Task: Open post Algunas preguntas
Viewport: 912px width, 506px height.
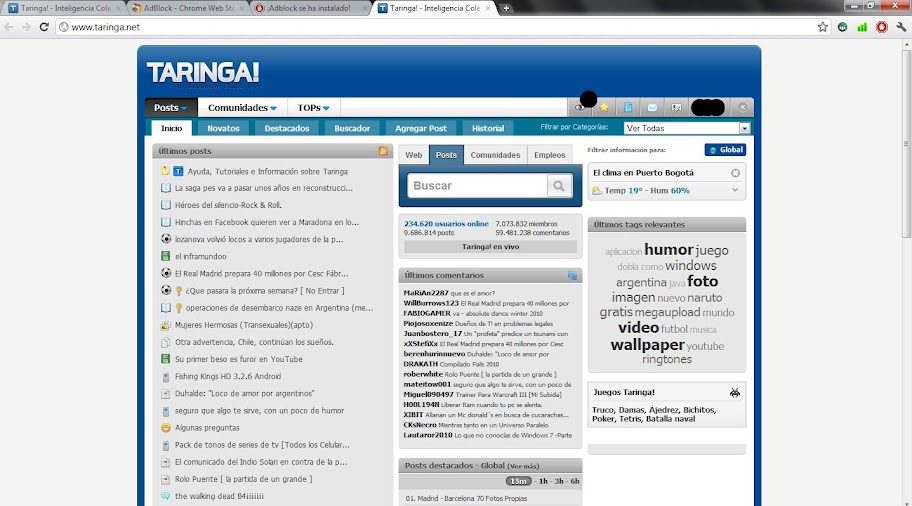Action: coord(207,428)
